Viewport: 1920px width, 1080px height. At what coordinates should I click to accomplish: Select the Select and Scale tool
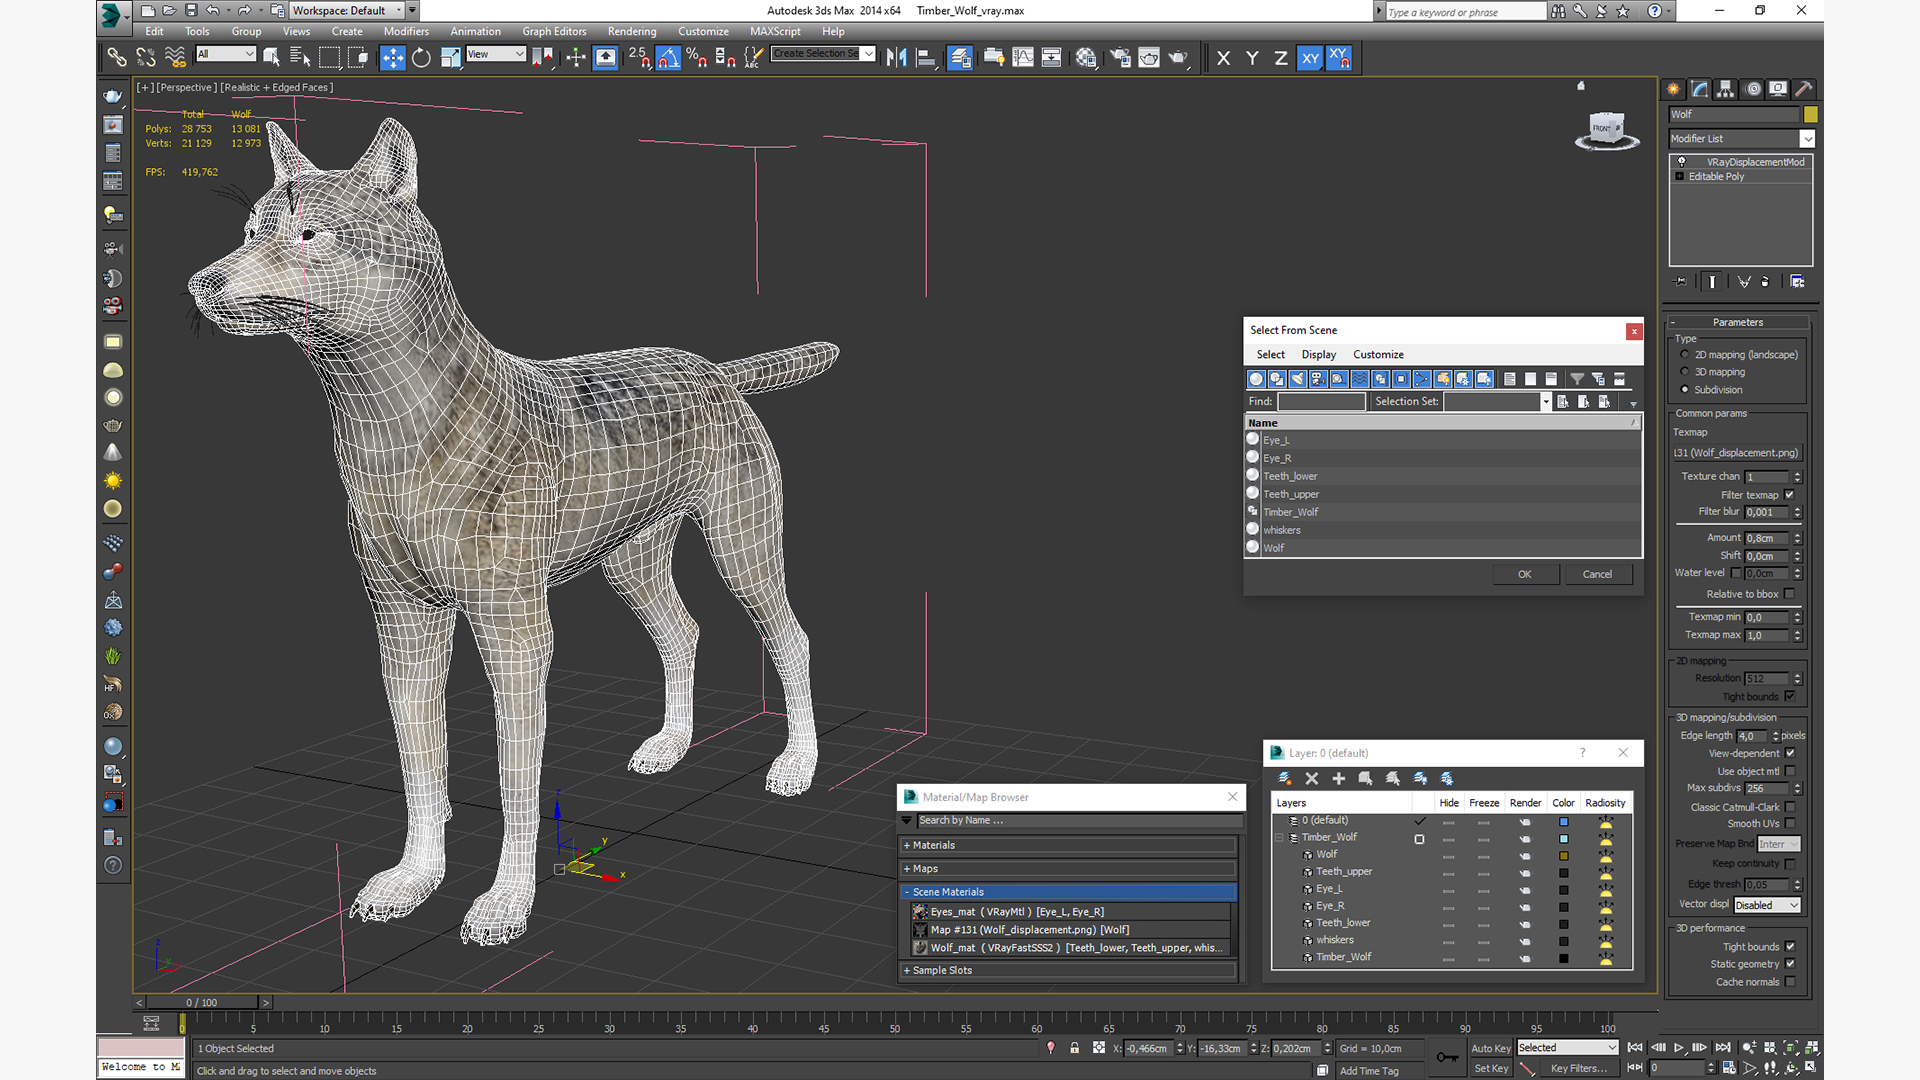tap(450, 58)
